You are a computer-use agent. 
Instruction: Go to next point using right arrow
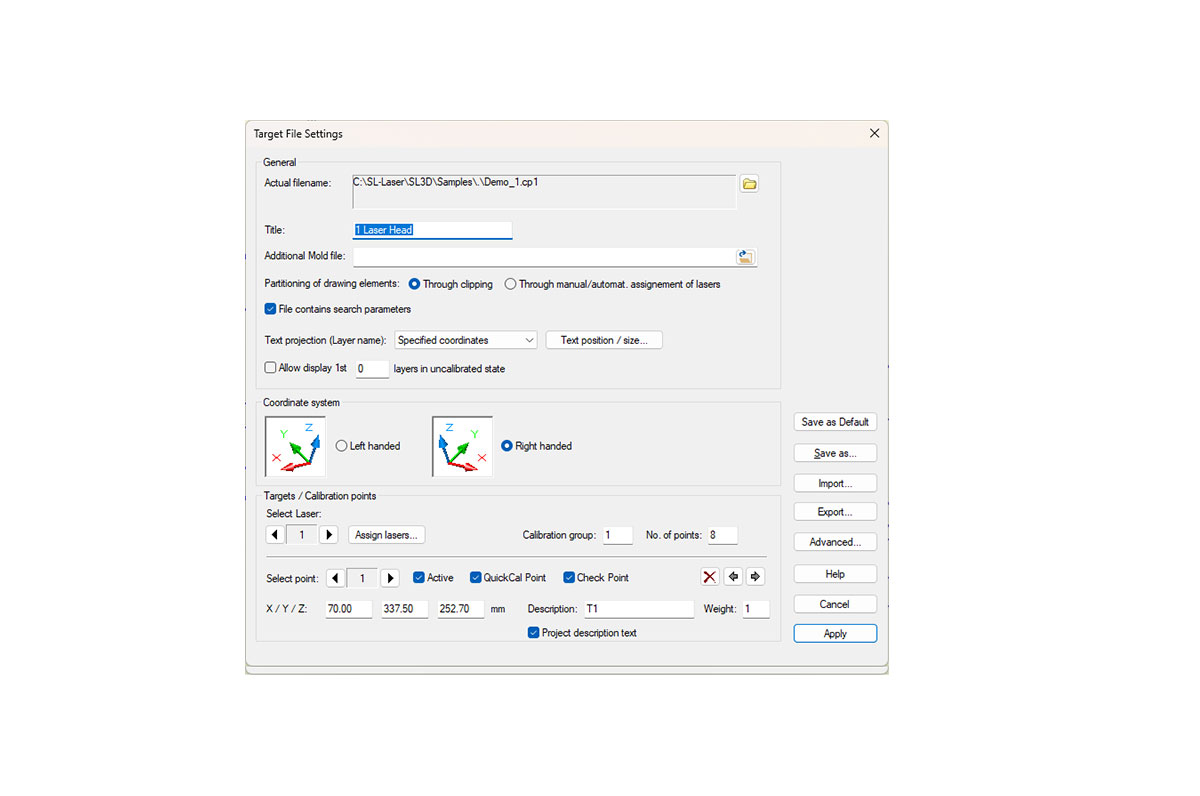[390, 578]
